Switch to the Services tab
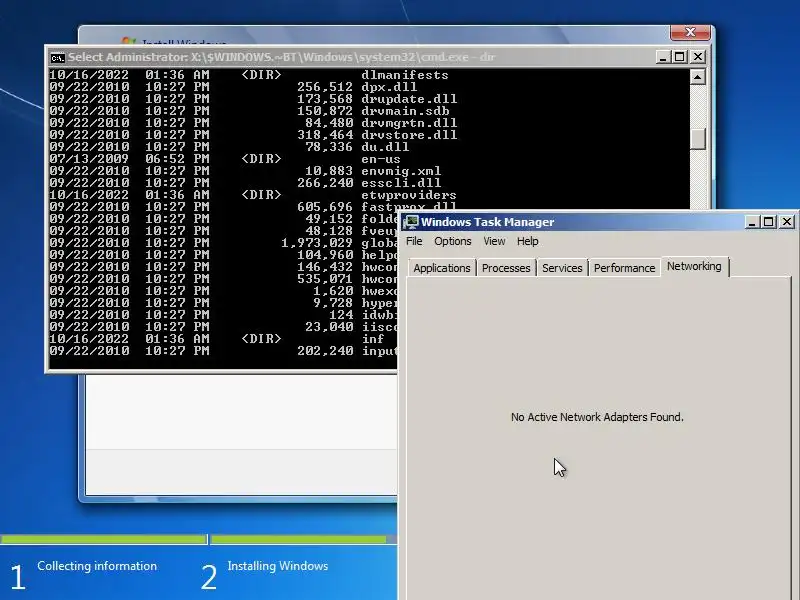The height and width of the screenshot is (600, 800). pos(562,268)
